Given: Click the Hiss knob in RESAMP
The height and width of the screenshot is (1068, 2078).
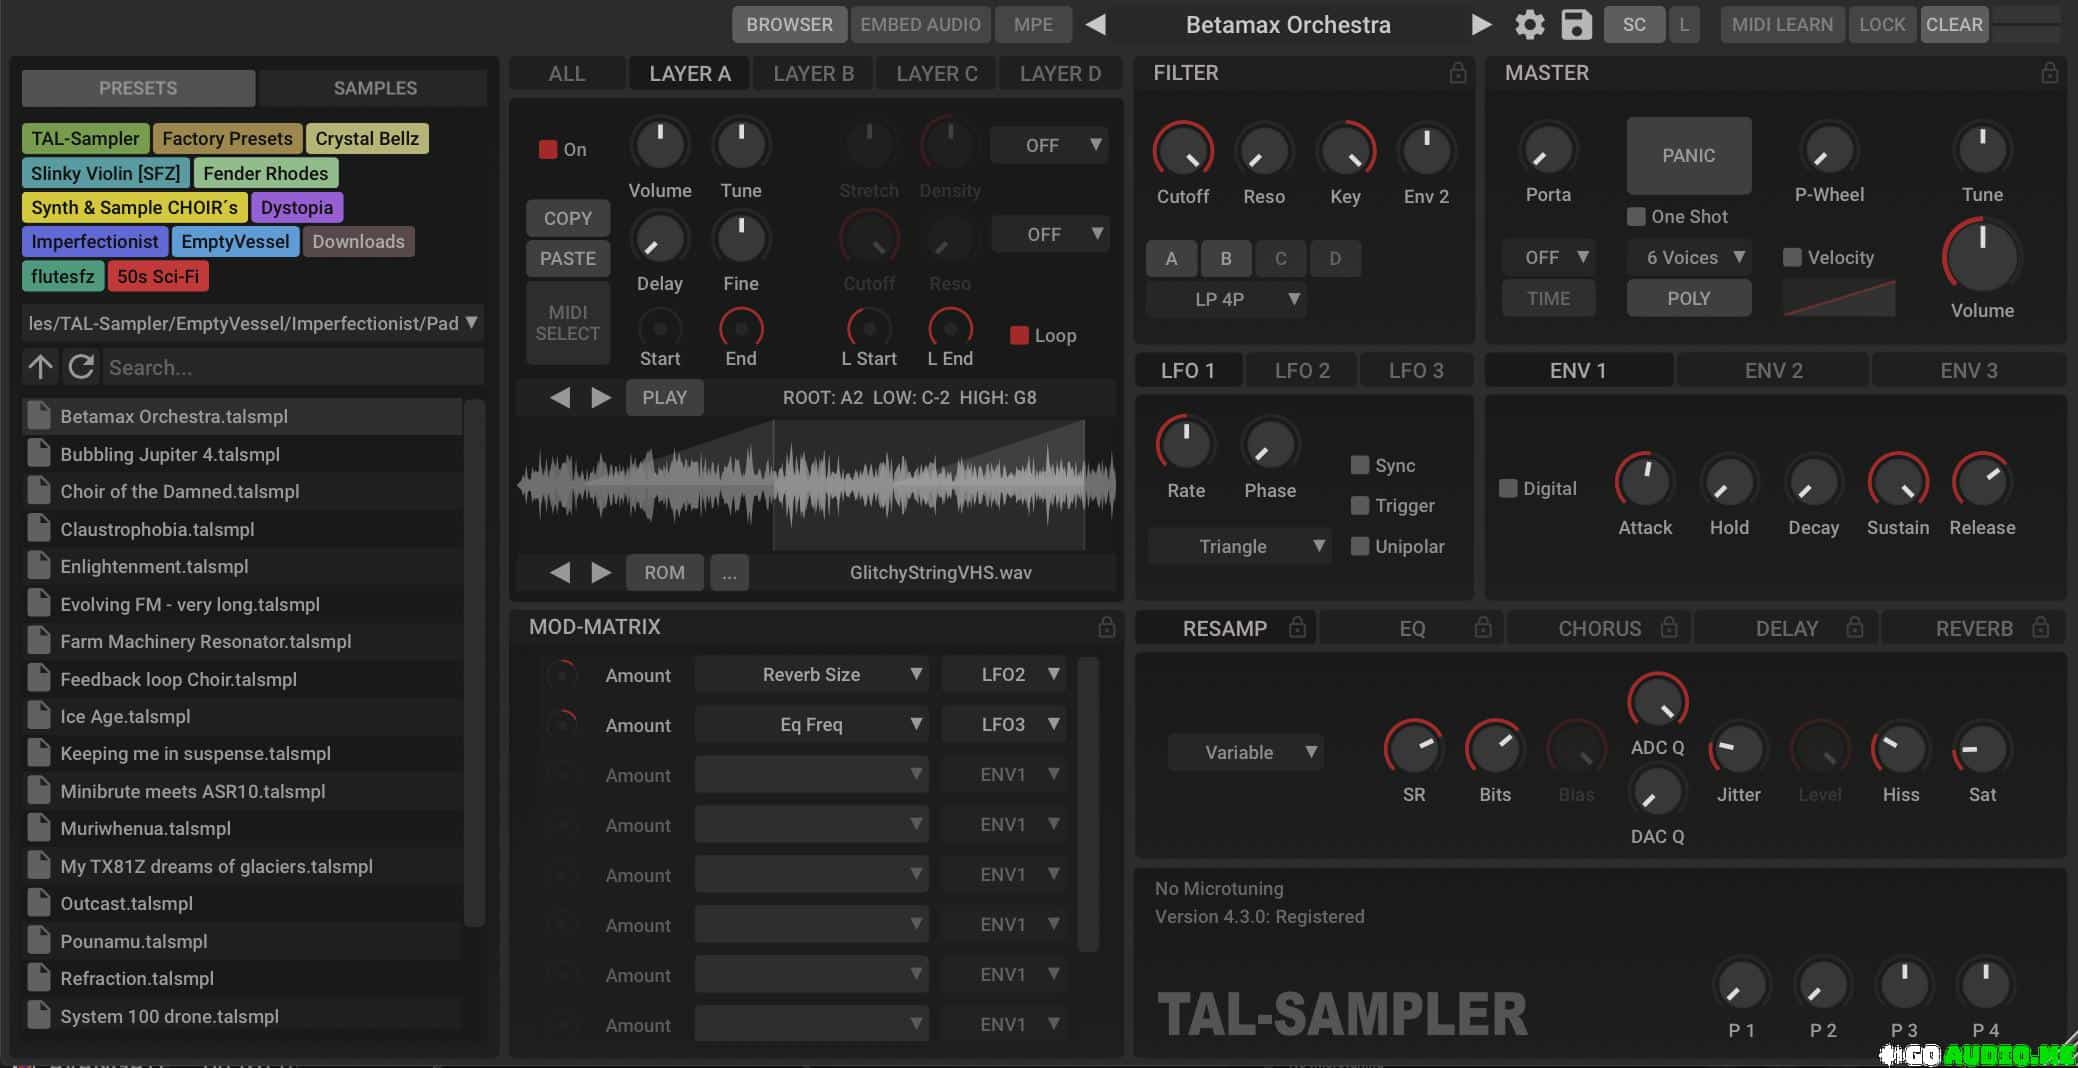Looking at the screenshot, I should tap(1900, 749).
